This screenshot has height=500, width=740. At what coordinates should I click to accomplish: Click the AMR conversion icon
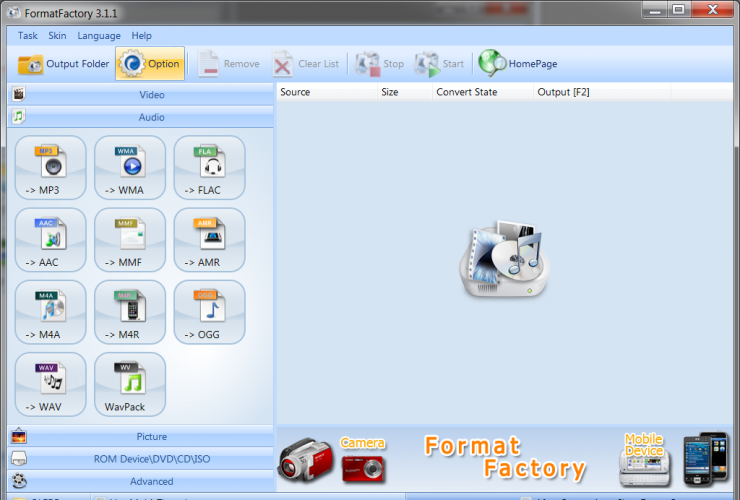click(209, 240)
